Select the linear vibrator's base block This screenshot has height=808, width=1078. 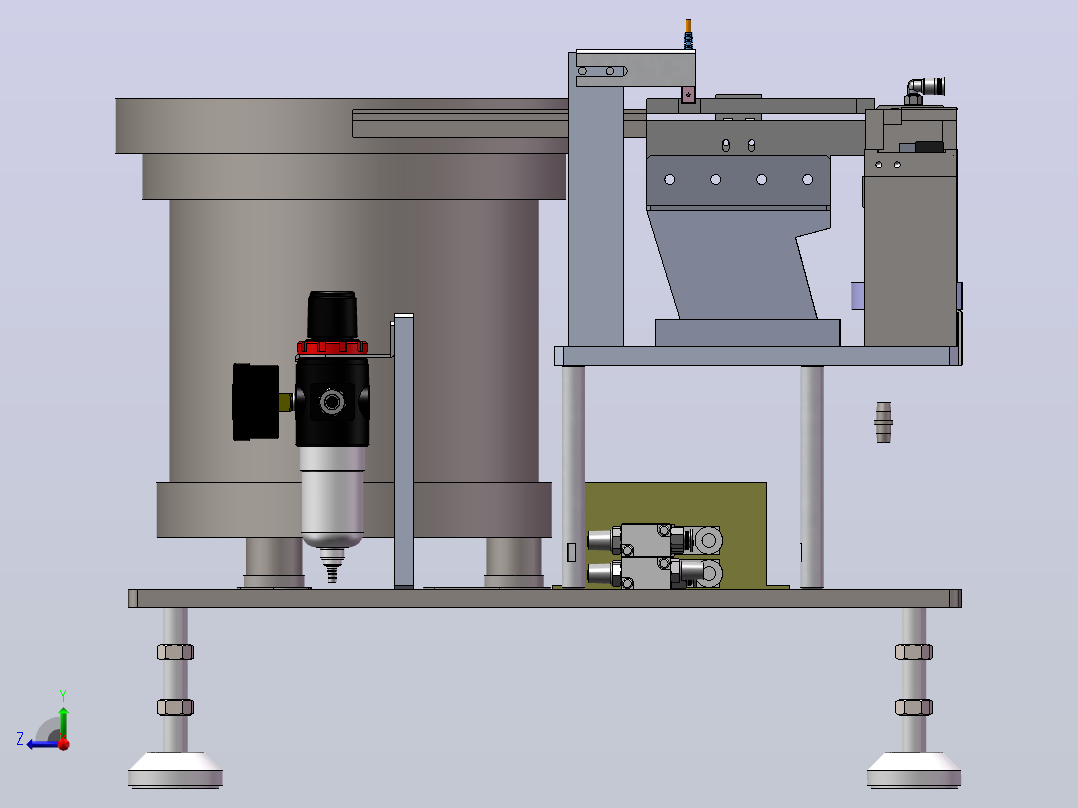(x=747, y=332)
